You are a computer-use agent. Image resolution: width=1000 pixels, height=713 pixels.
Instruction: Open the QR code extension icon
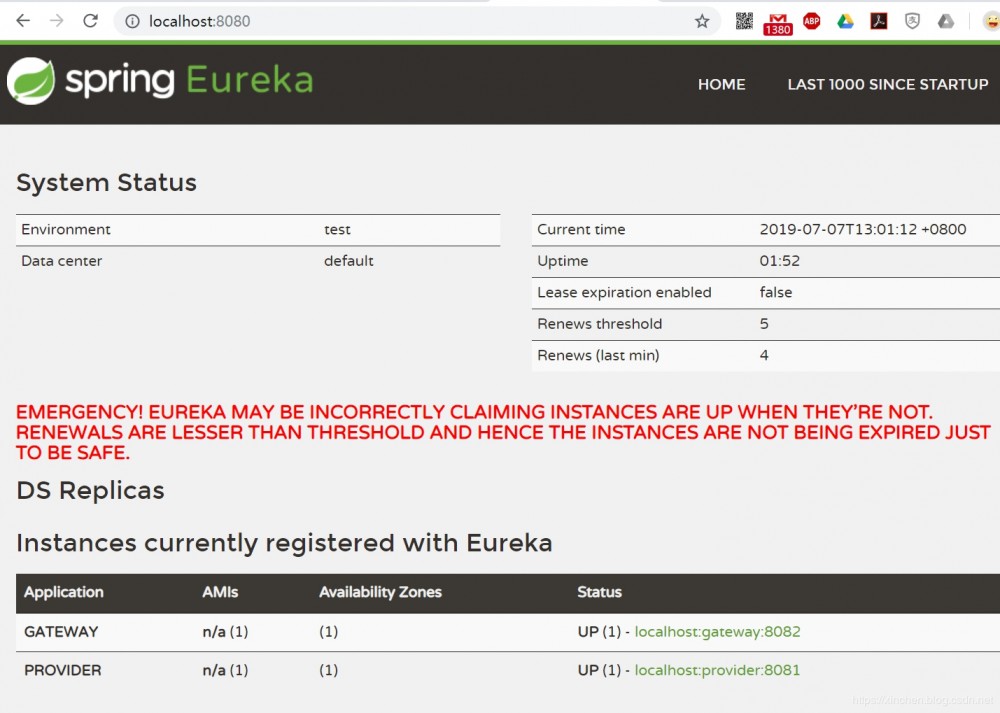744,21
